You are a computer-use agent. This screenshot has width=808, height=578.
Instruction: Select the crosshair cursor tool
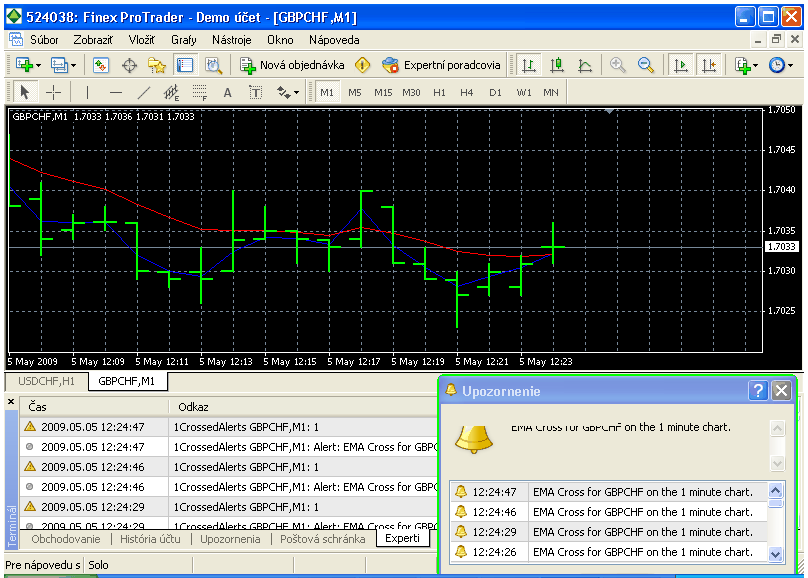(x=54, y=93)
